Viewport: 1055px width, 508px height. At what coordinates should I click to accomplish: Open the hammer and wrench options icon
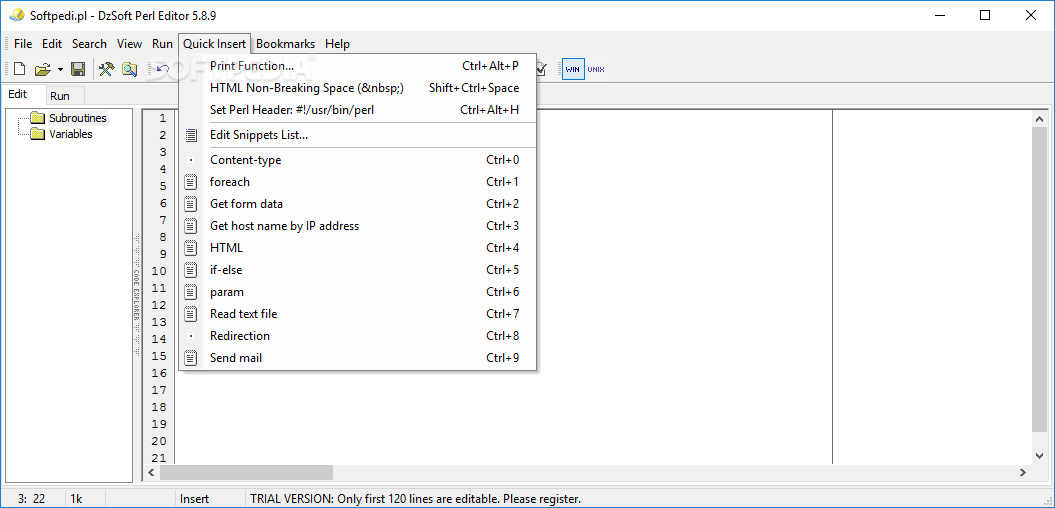click(x=106, y=69)
